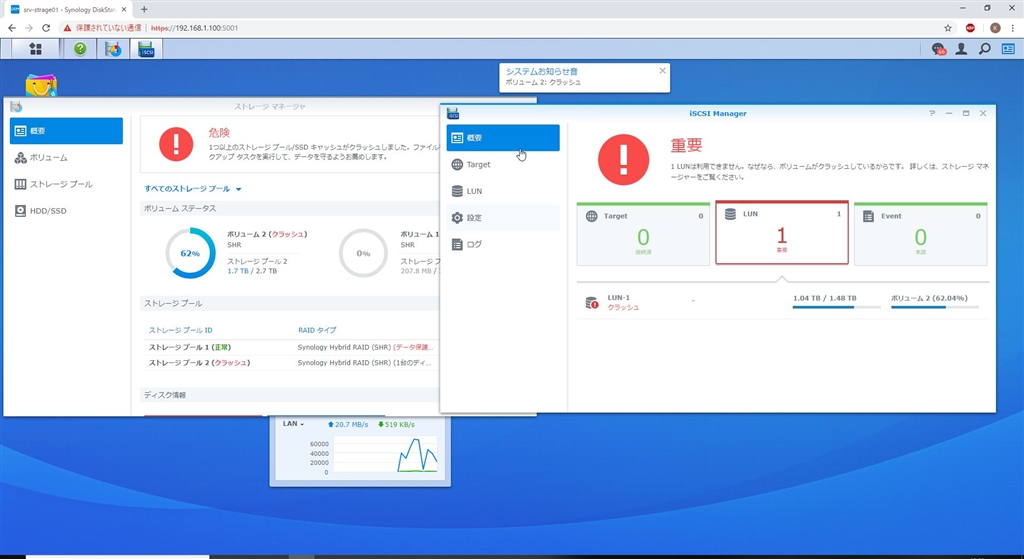Select 設定 in iSCSI Manager sidebar
This screenshot has width=1024, height=559.
pyautogui.click(x=503, y=217)
